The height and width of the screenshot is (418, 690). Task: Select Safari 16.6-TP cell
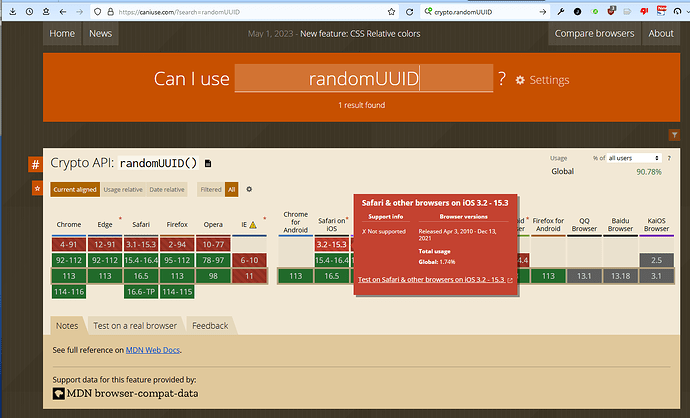point(141,292)
